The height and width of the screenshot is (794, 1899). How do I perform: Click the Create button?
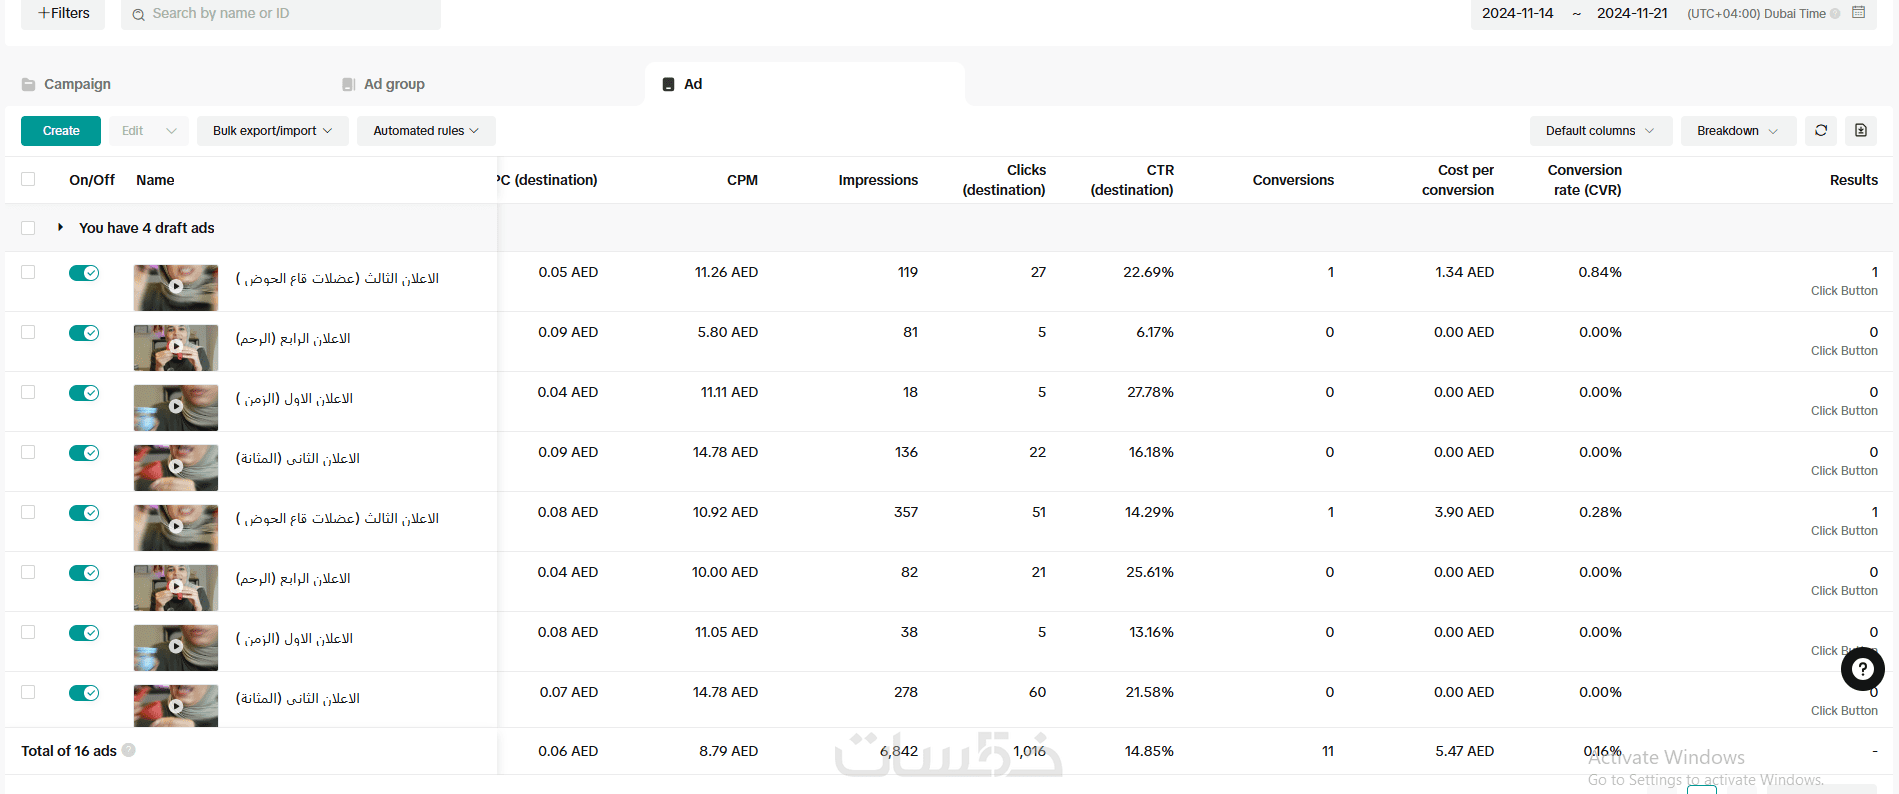coord(61,131)
